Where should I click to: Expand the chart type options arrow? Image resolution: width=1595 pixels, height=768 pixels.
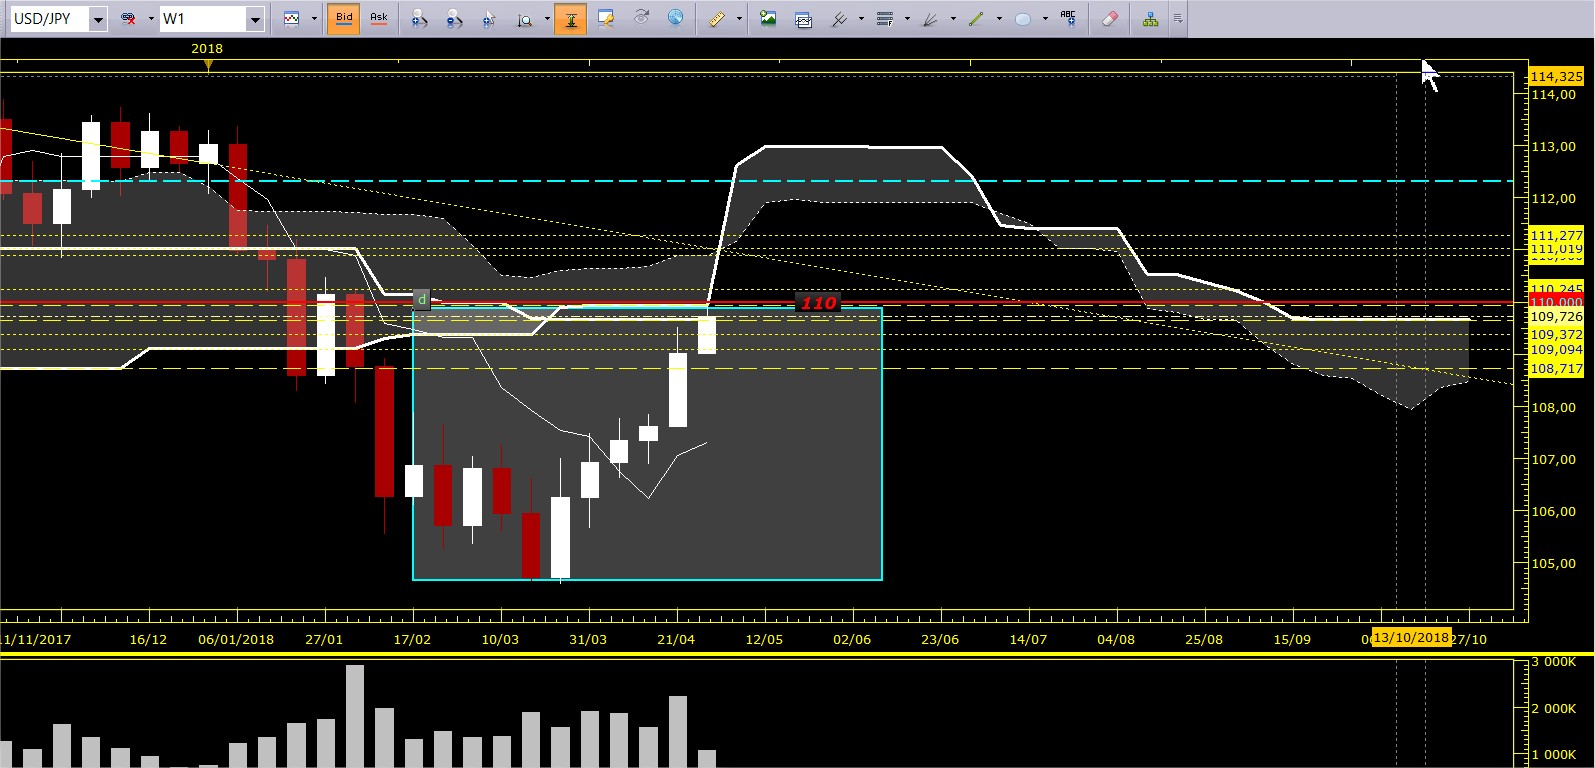[314, 19]
